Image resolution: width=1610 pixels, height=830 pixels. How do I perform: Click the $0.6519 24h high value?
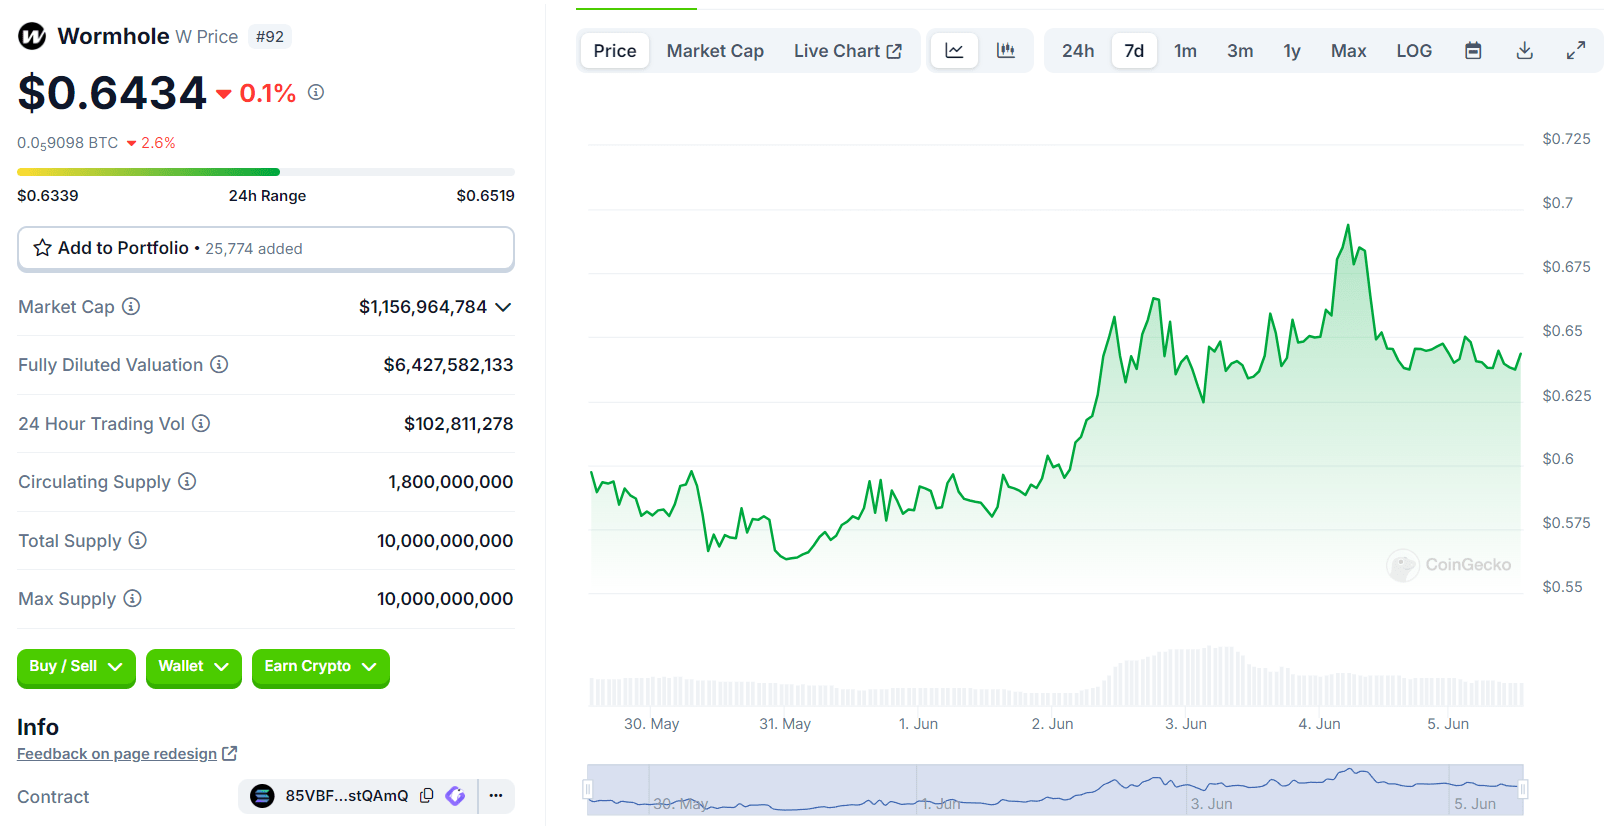tap(486, 196)
